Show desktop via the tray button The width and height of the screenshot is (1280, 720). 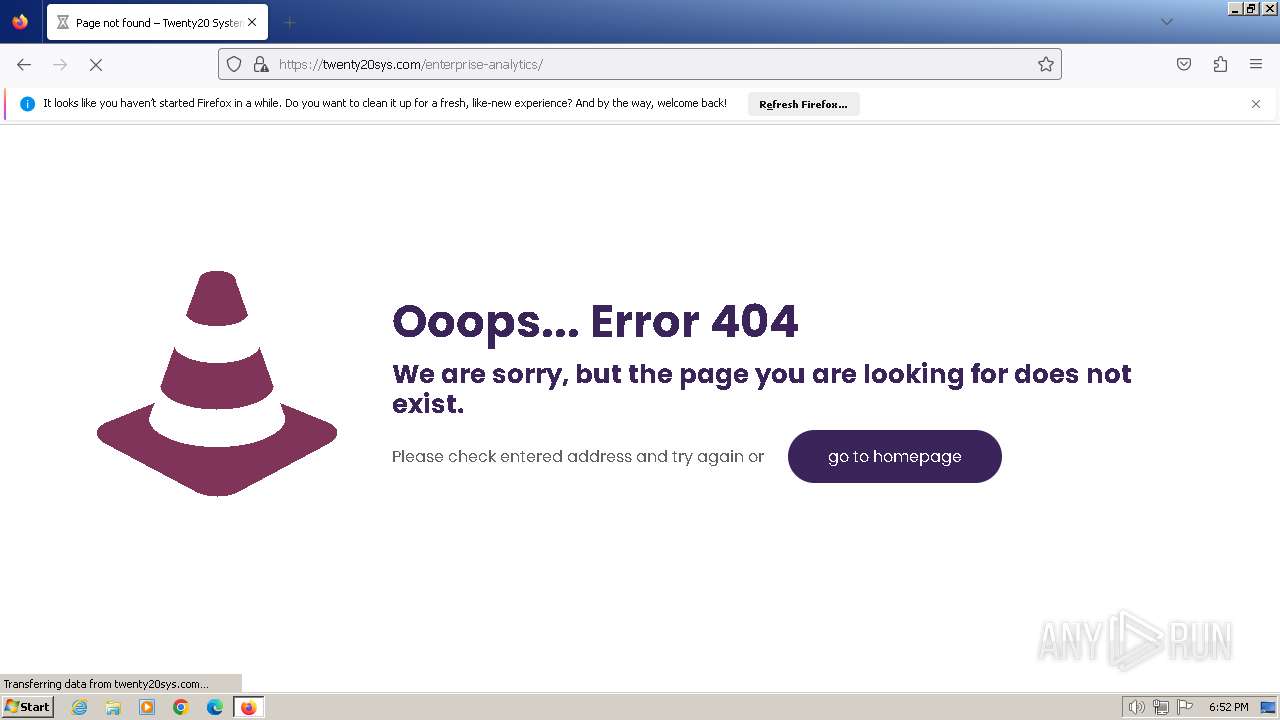point(1268,707)
